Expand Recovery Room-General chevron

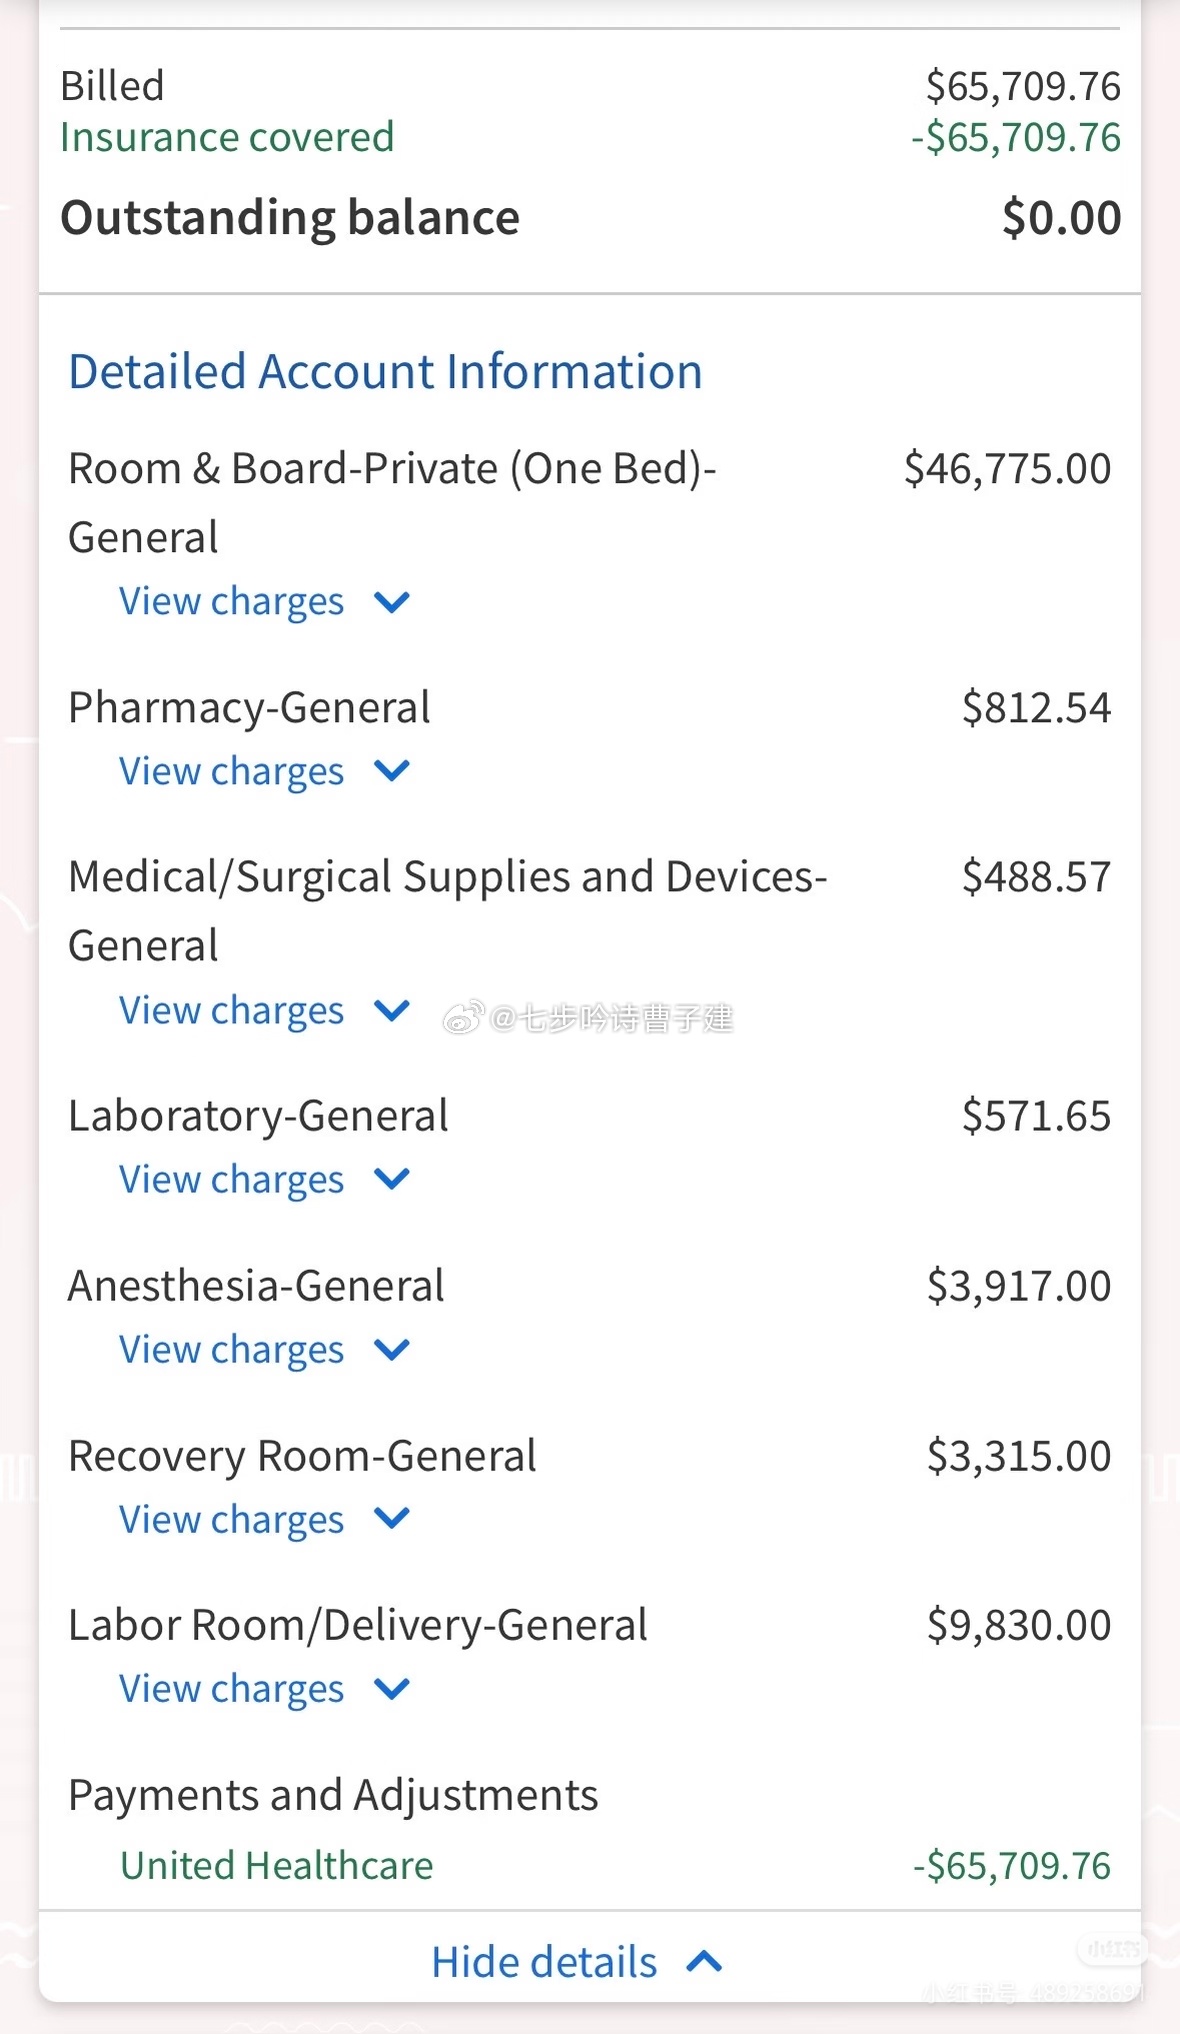pyautogui.click(x=392, y=1519)
